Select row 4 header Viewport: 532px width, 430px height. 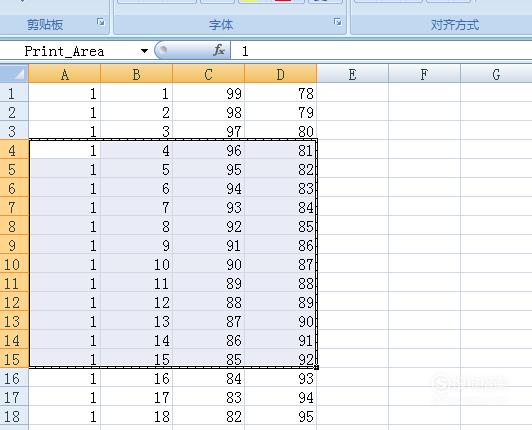click(14, 150)
